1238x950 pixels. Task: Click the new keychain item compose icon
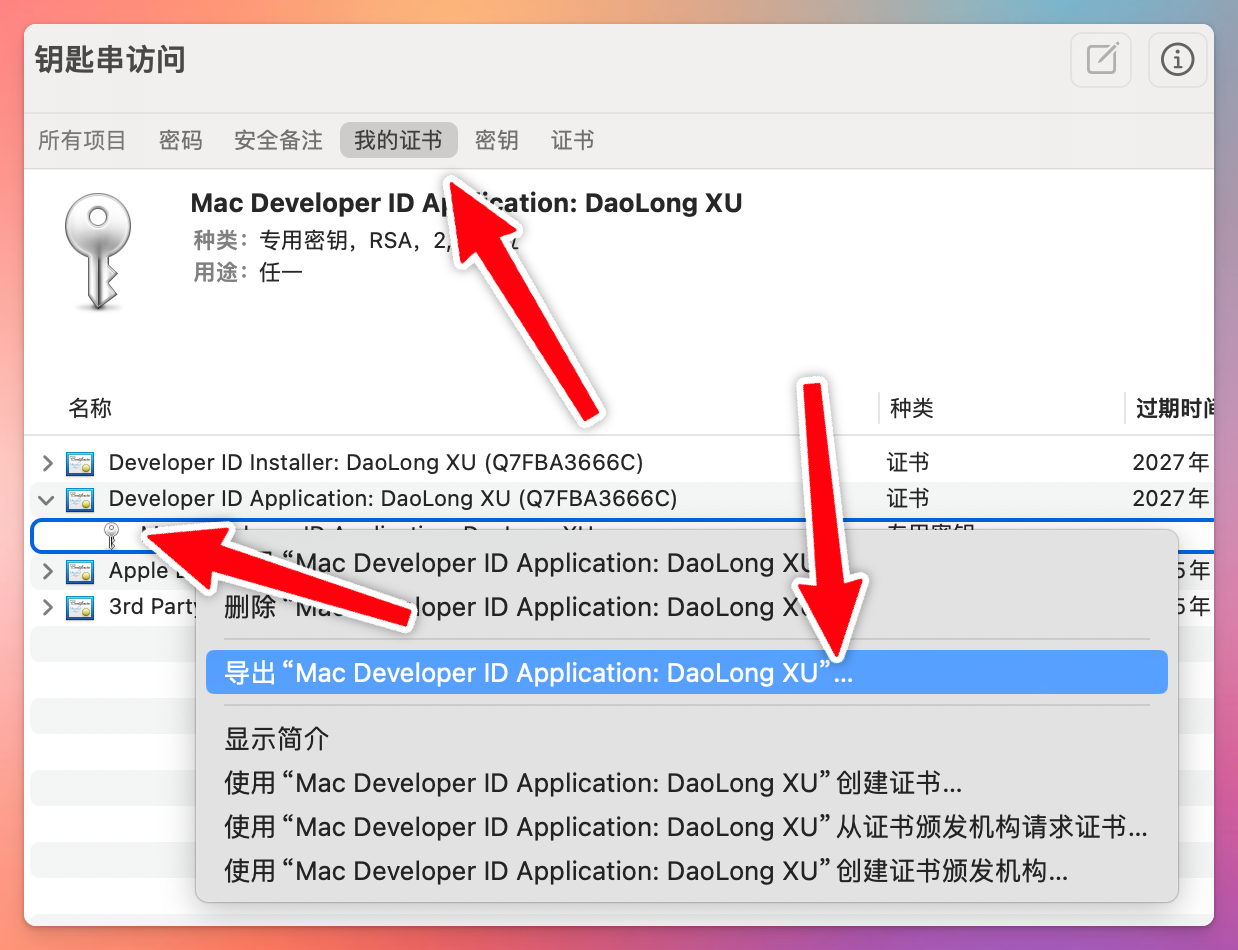click(x=1101, y=60)
